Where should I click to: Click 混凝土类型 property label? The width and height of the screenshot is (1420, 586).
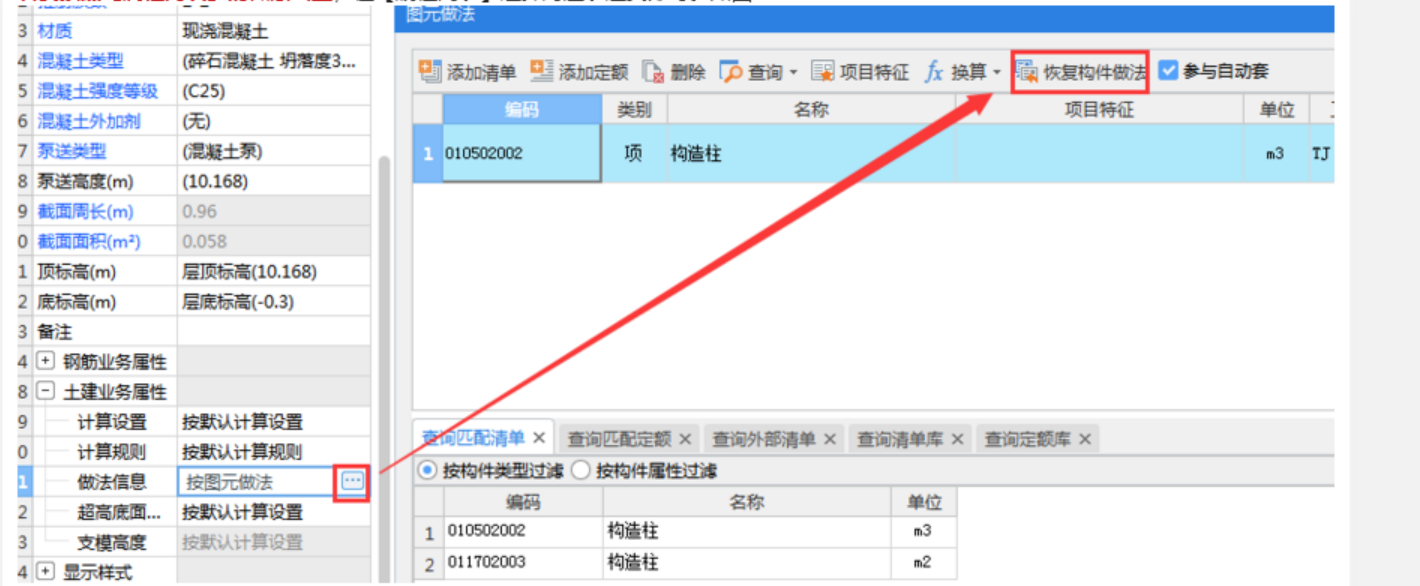[80, 62]
